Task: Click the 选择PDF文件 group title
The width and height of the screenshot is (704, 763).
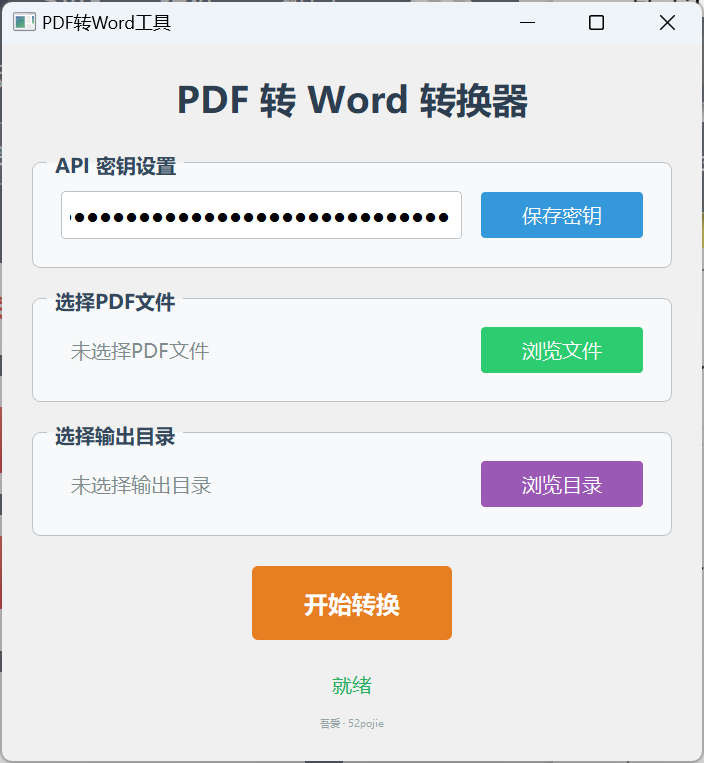Action: point(115,302)
